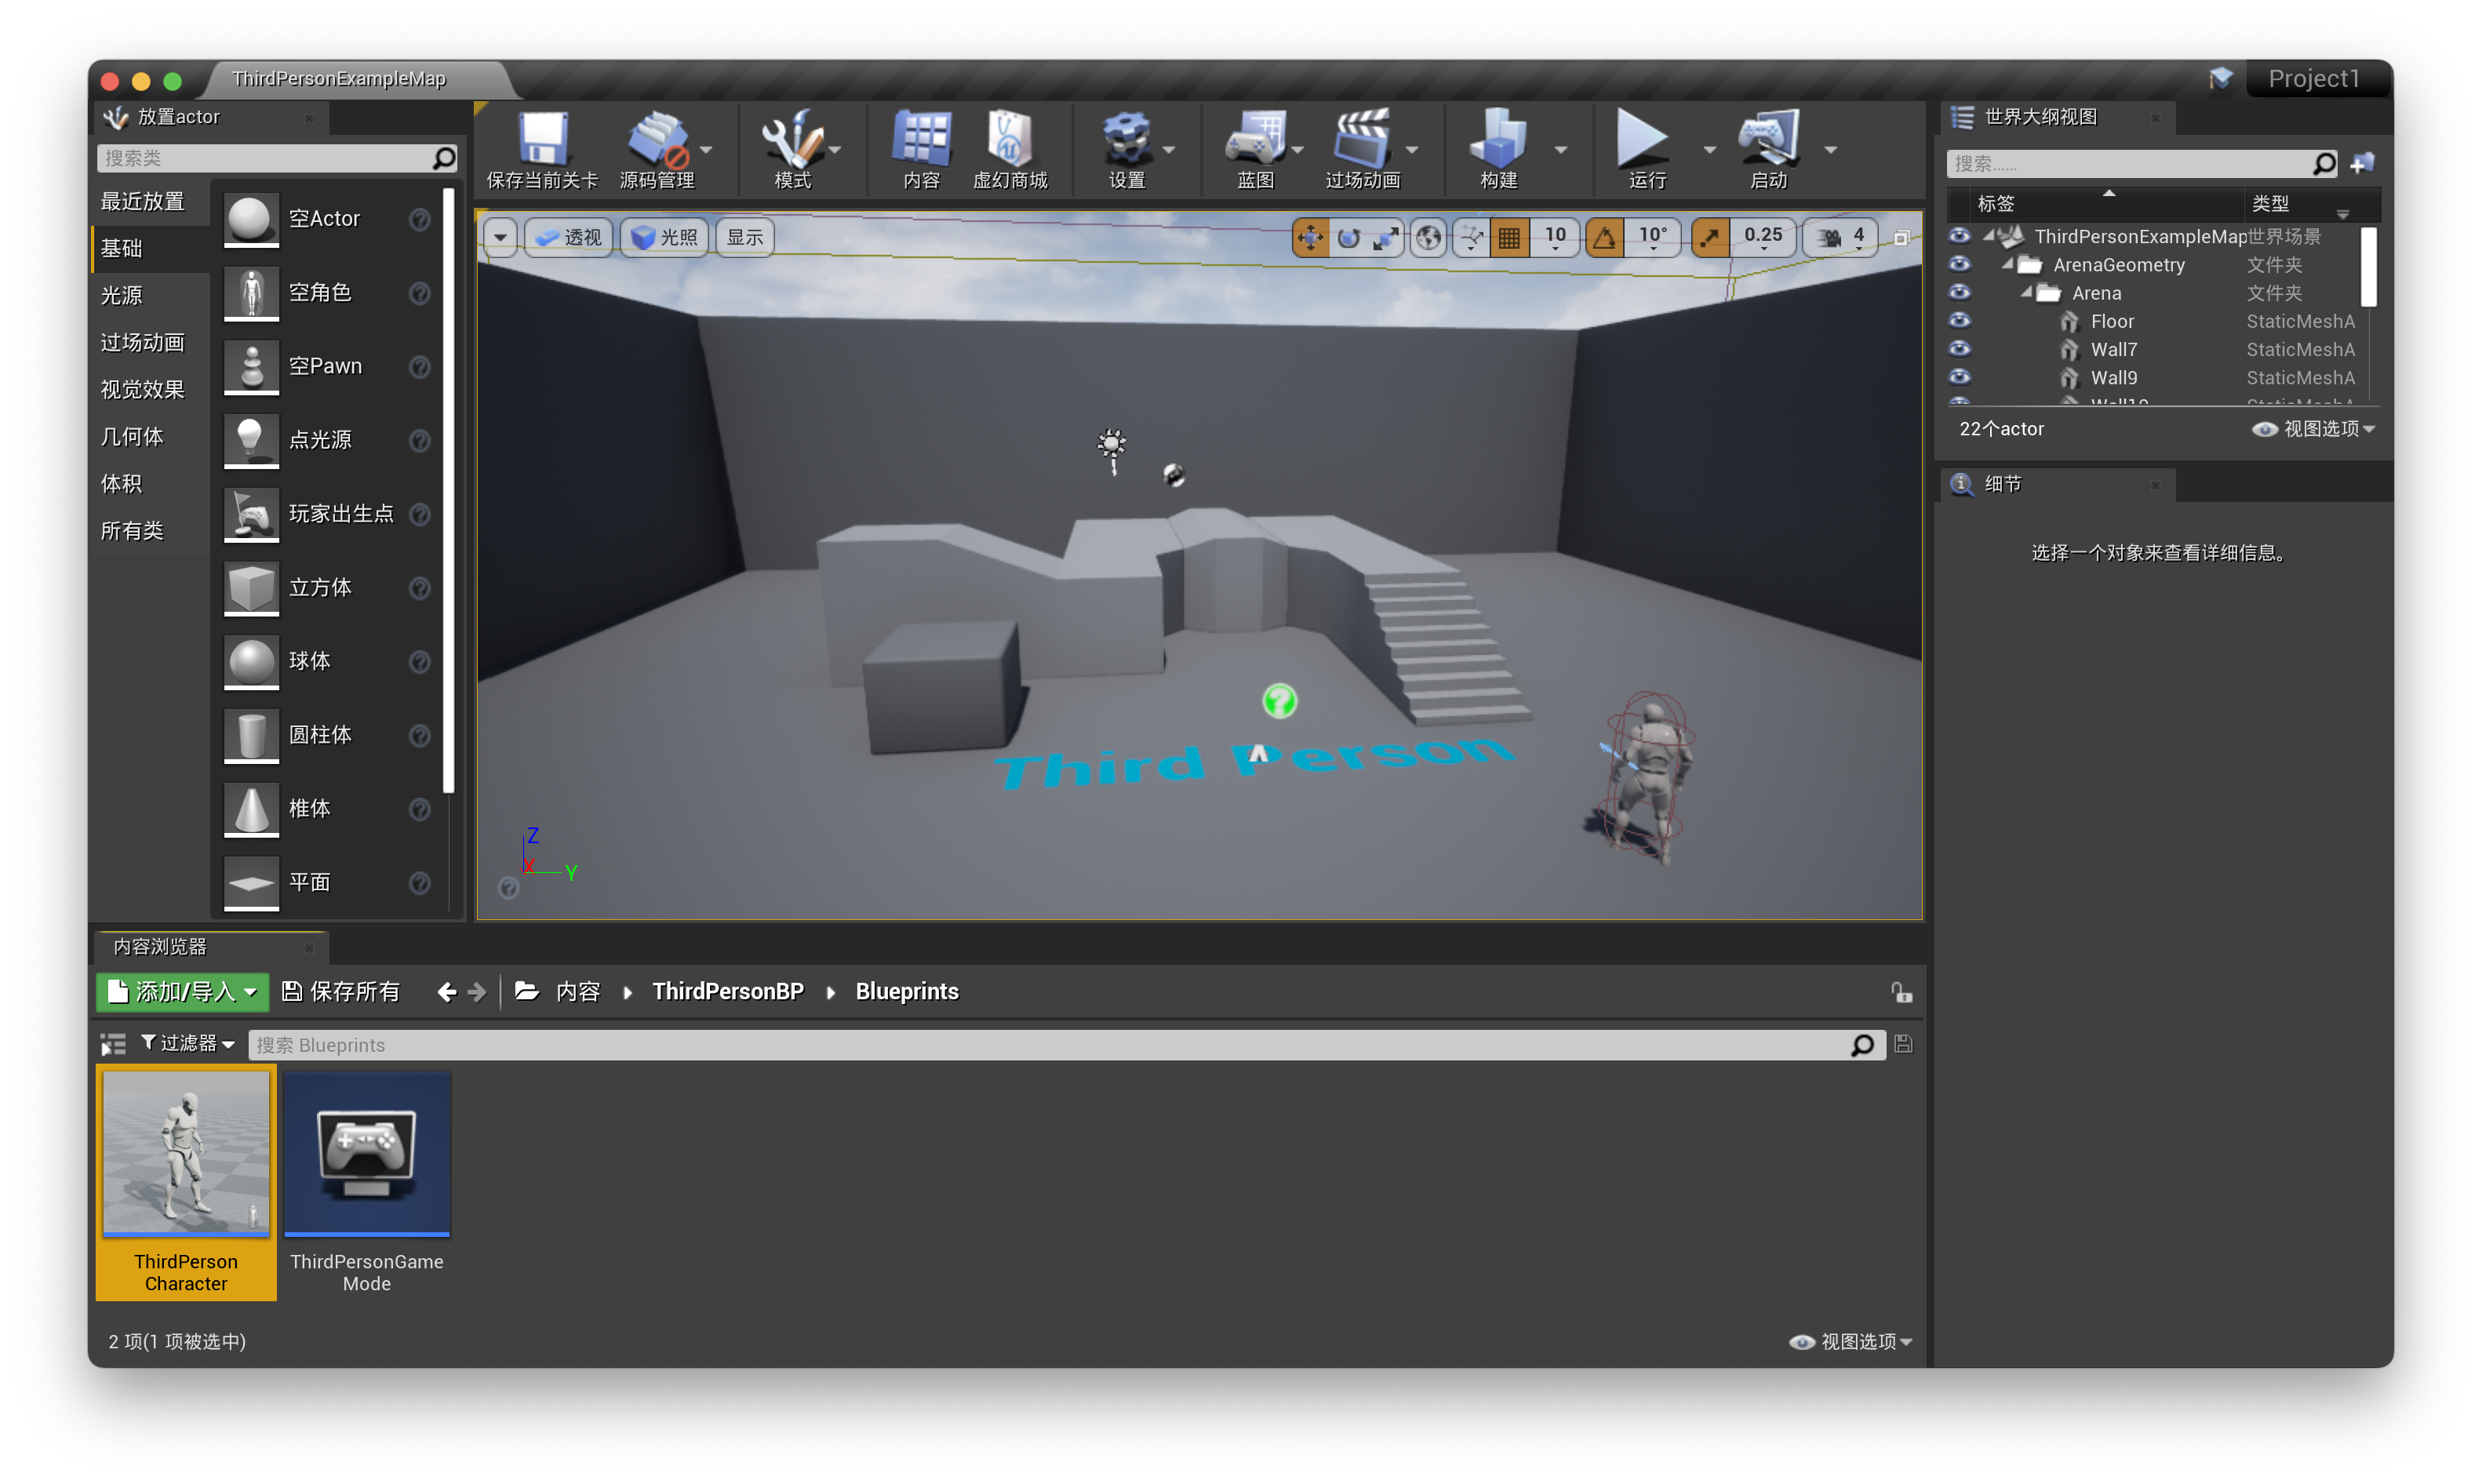The image size is (2482, 1484).
Task: Open grid snap size value 10 dropdown
Action: click(x=1554, y=238)
